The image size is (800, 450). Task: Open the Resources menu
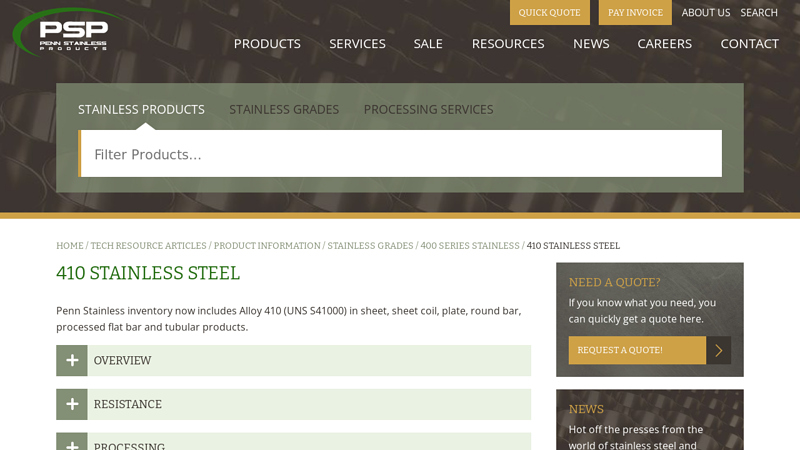[x=508, y=44]
